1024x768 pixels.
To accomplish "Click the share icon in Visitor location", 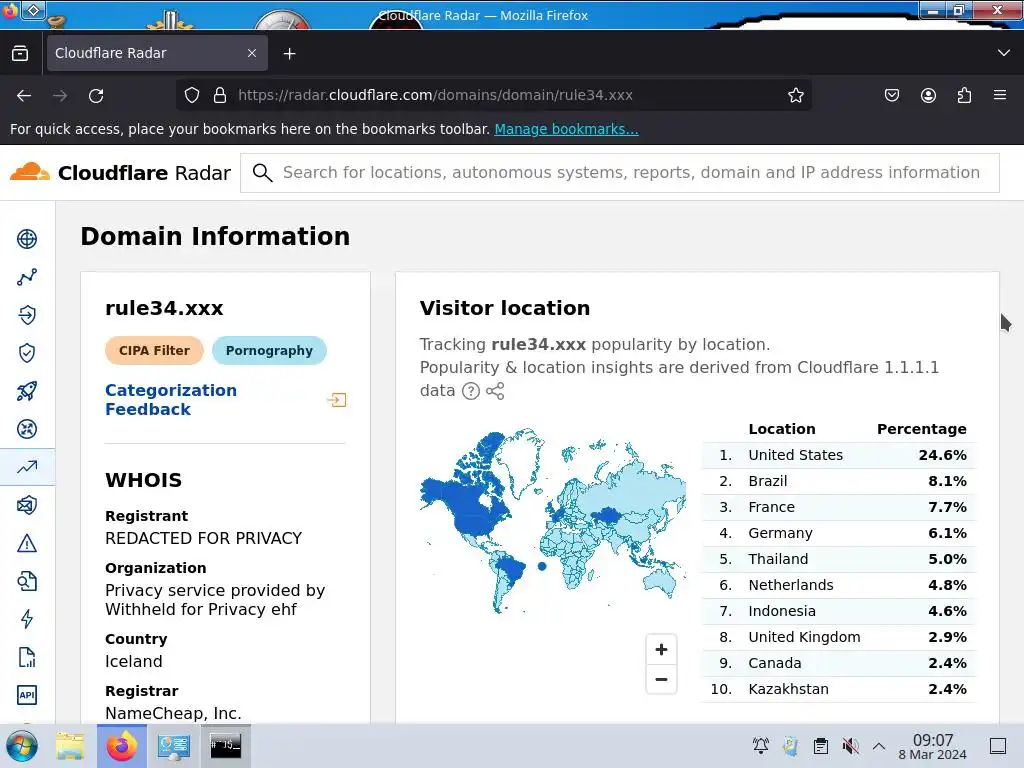I will [495, 391].
